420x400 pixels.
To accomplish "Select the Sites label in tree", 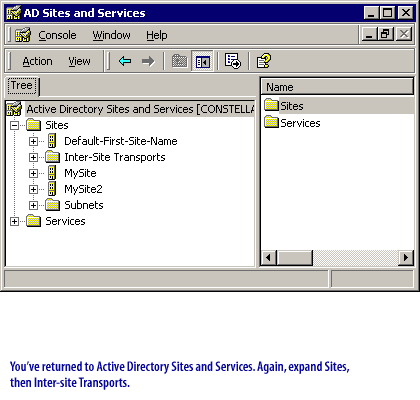I will [x=57, y=125].
